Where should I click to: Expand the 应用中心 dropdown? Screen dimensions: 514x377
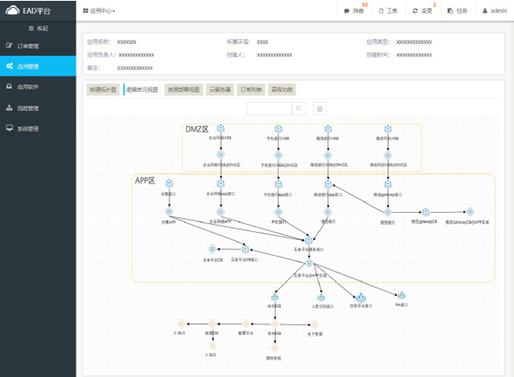[99, 11]
